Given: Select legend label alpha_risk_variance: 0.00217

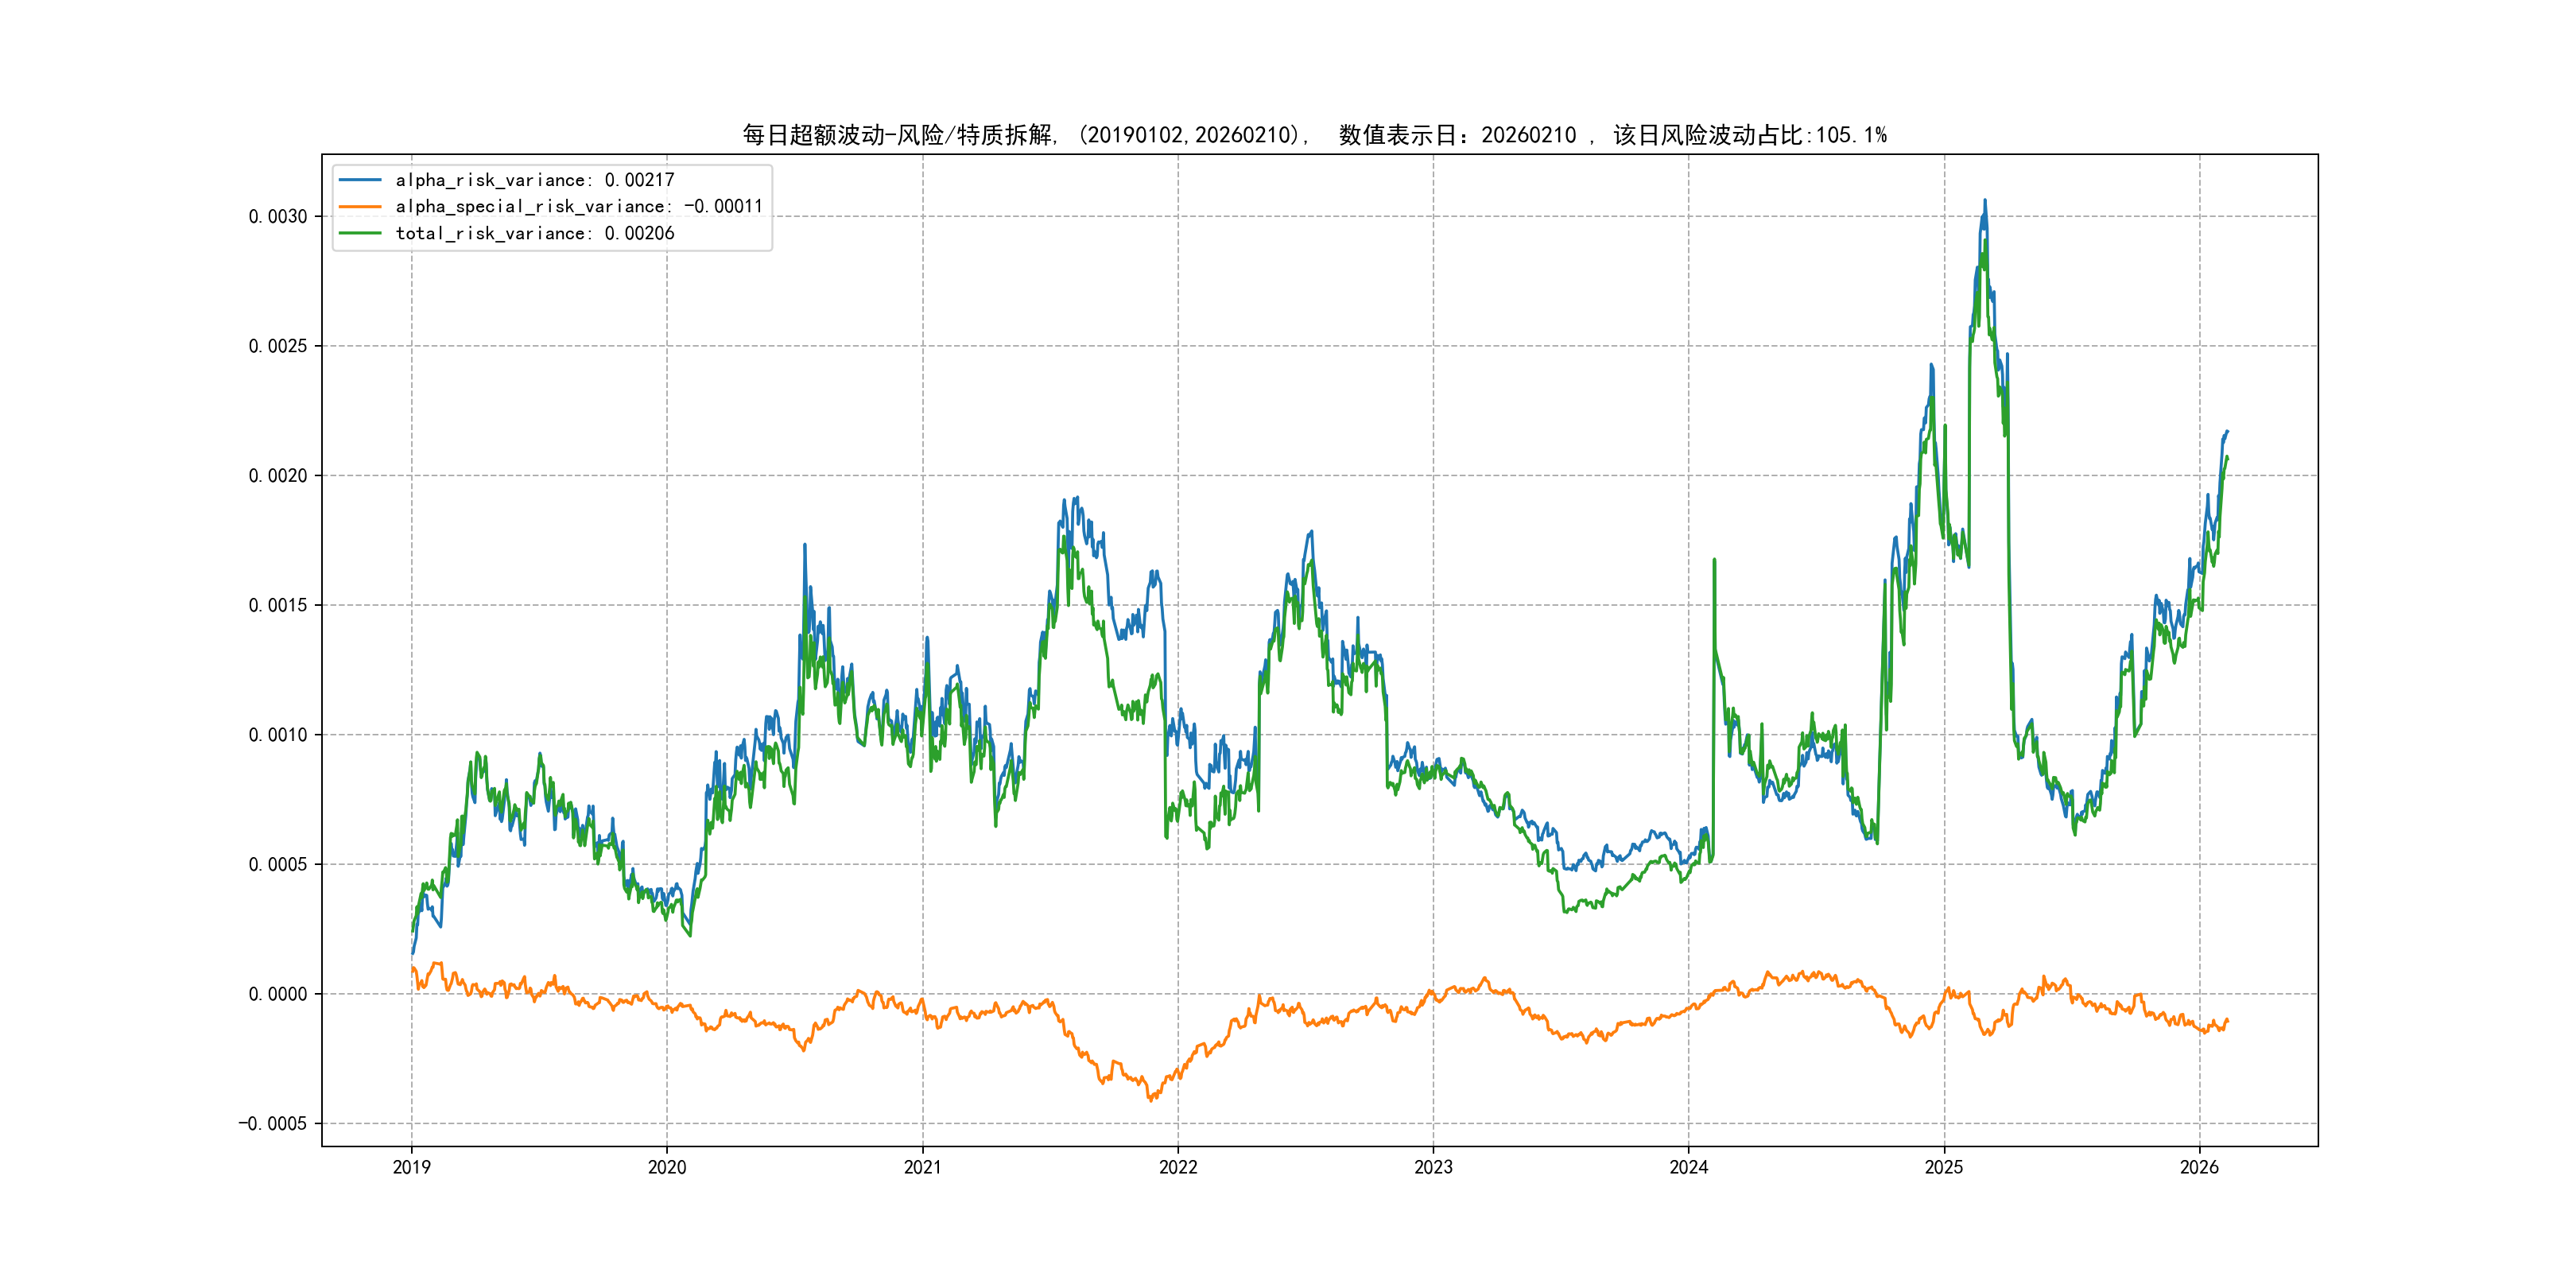Looking at the screenshot, I should click(535, 180).
